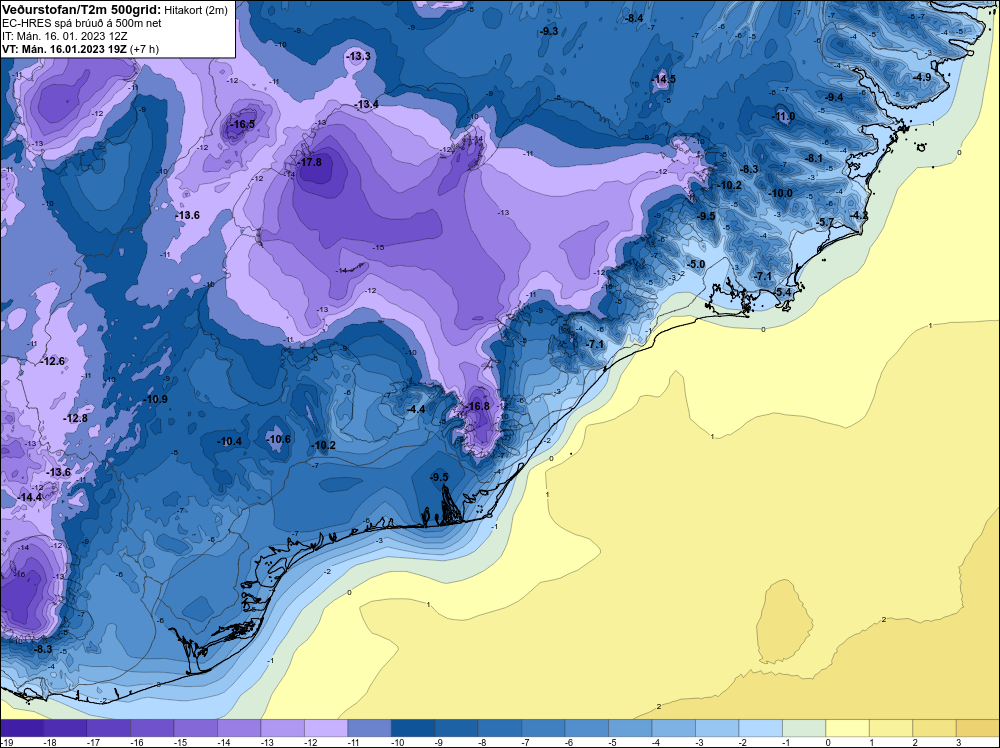This screenshot has height=748, width=1000.
Task: Click the -10.6 temperature label
Action: click(279, 439)
